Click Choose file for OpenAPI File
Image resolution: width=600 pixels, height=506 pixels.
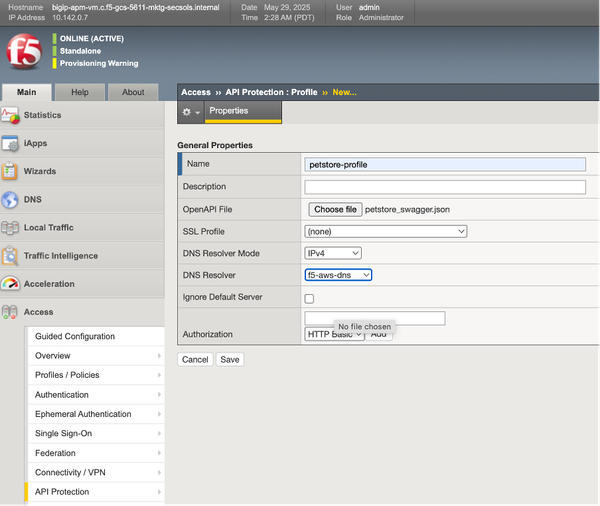tap(334, 210)
